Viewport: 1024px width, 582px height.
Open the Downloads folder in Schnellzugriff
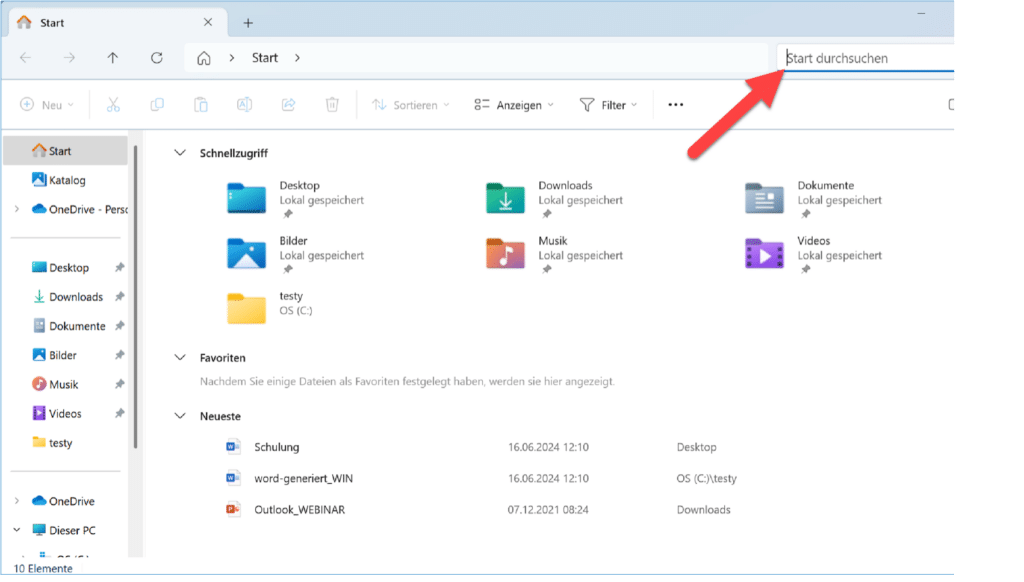click(507, 198)
